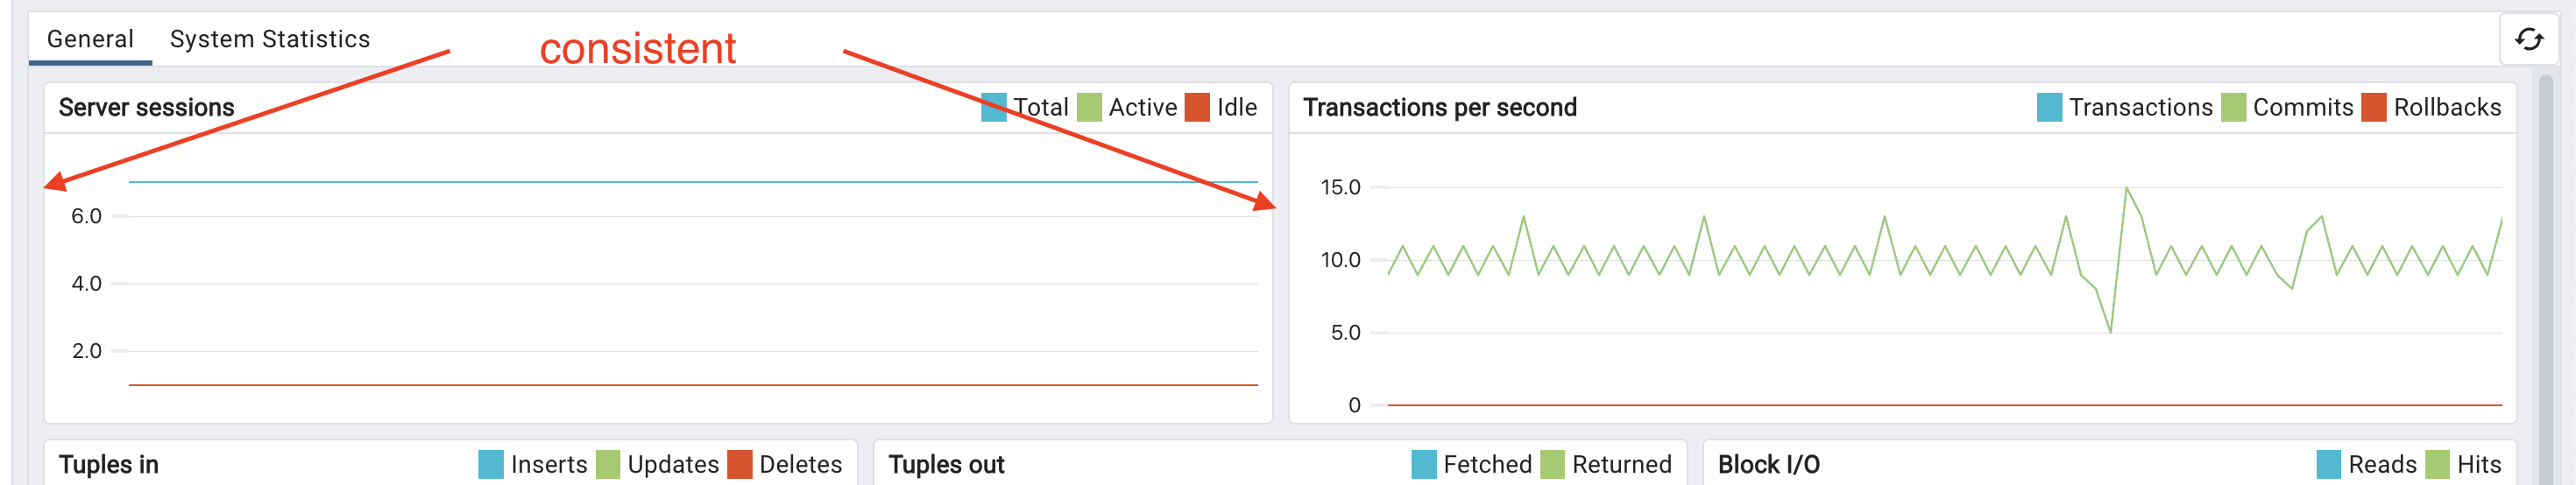Click the Deletes legend in Tuples in
This screenshot has height=485, width=2576.
coord(785,464)
